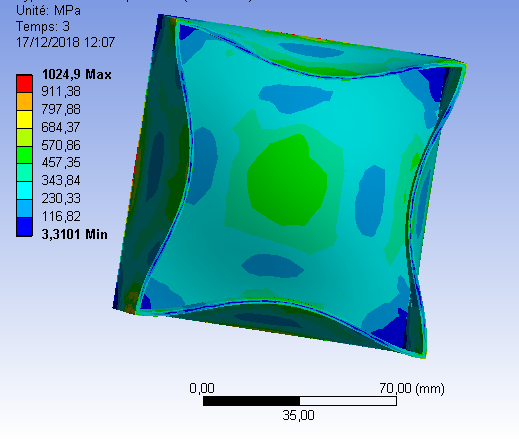Select the 570,86 legend value
Image resolution: width=519 pixels, height=439 pixels.
click(x=61, y=145)
